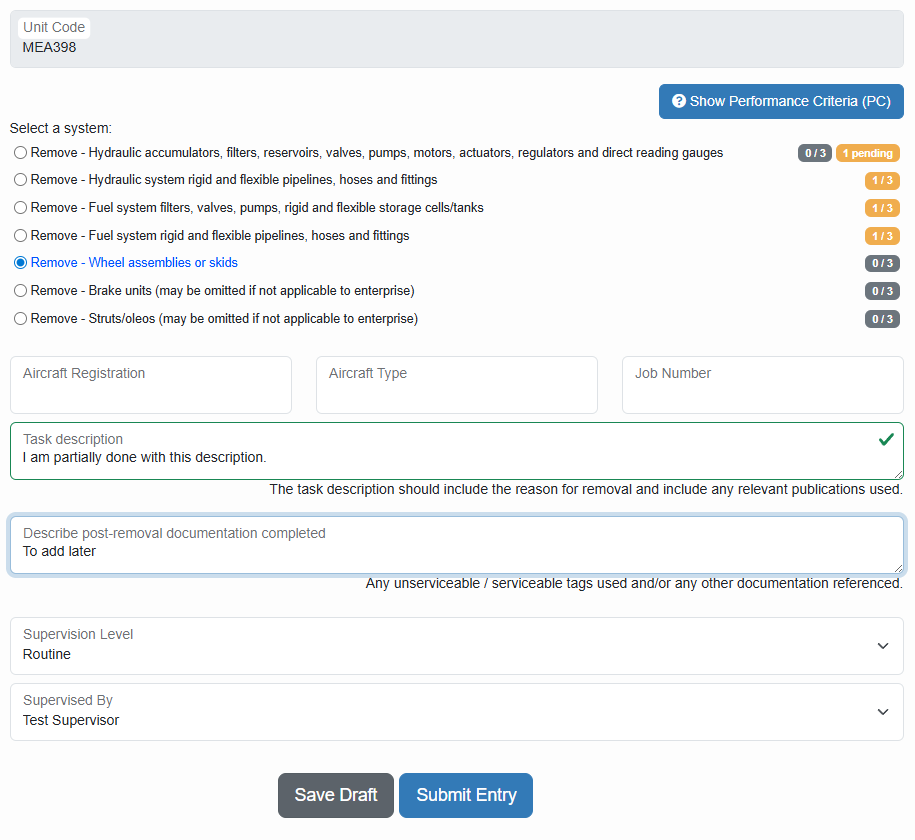
Task: Click the '0 / 3' badge beside Brake units
Action: click(x=881, y=290)
